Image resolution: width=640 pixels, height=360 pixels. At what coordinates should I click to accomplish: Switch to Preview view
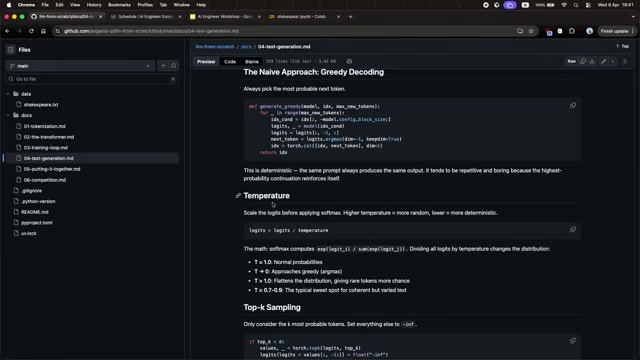tap(206, 62)
